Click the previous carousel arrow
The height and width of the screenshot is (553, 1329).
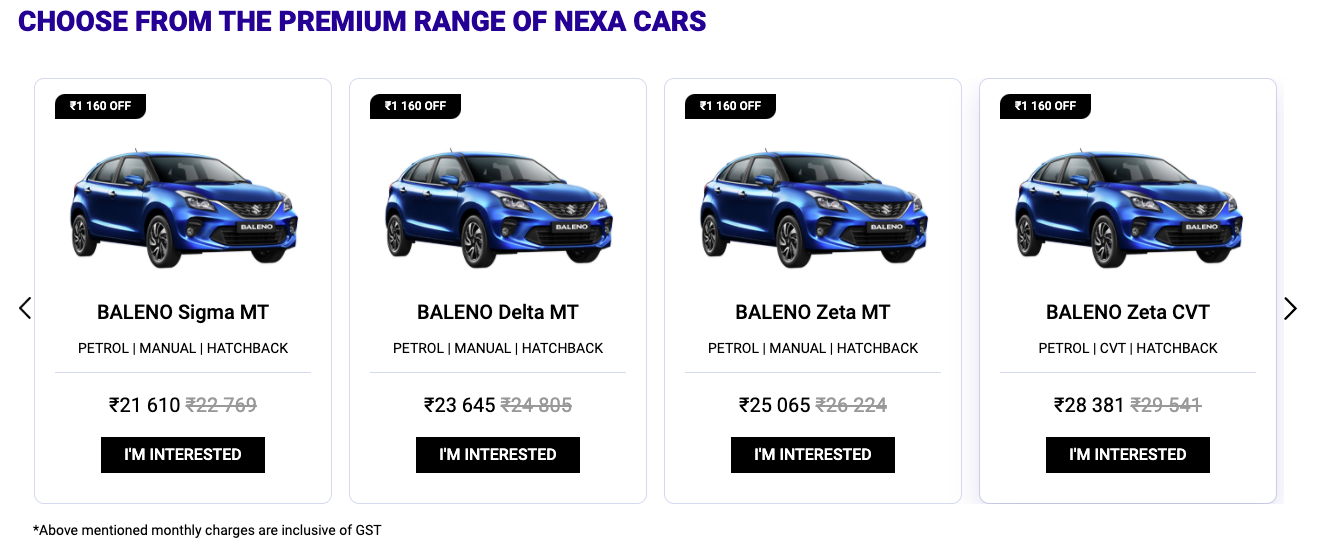(x=26, y=309)
